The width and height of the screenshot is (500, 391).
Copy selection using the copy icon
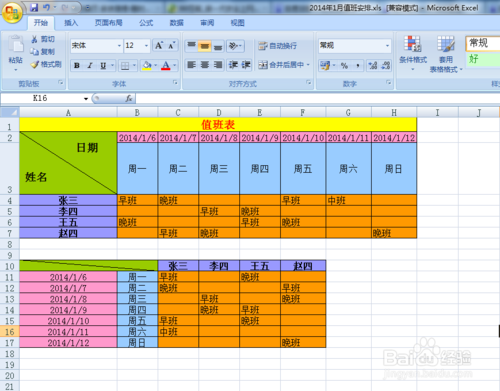pos(34,52)
